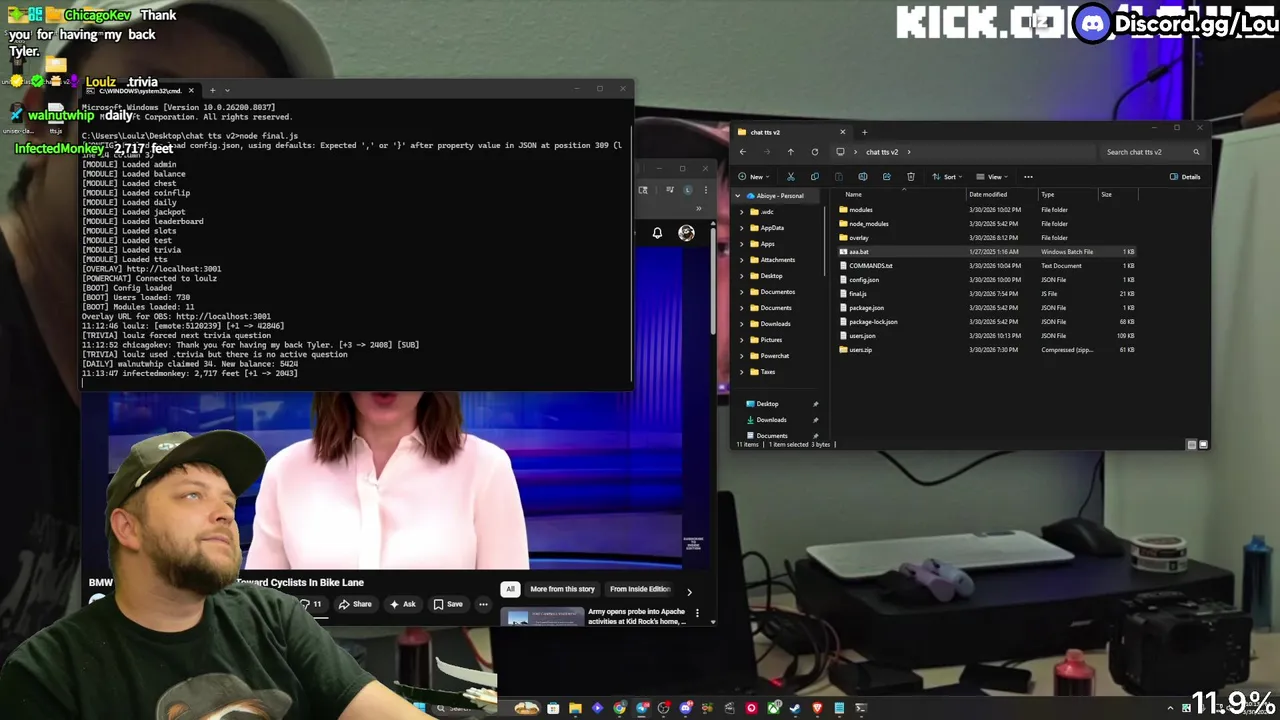Click the Cut icon in File Explorer toolbar

tap(790, 177)
